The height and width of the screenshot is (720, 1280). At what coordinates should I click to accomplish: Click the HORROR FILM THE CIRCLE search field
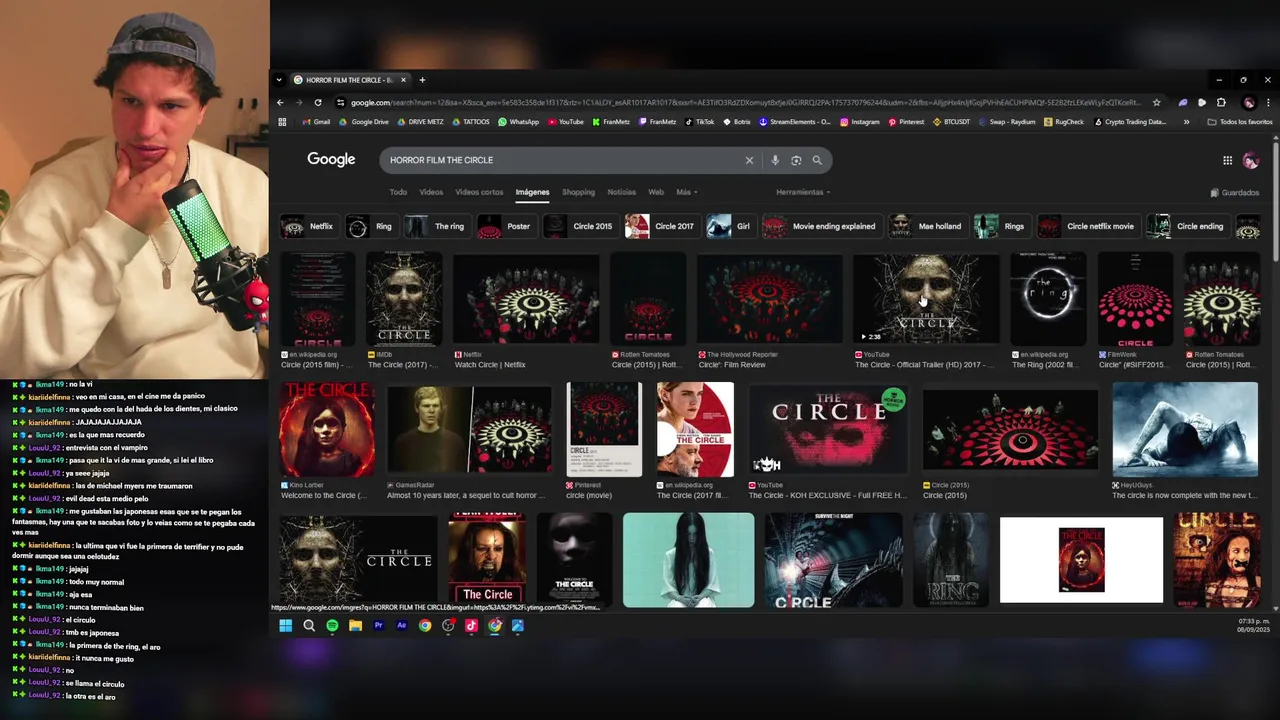tap(560, 160)
